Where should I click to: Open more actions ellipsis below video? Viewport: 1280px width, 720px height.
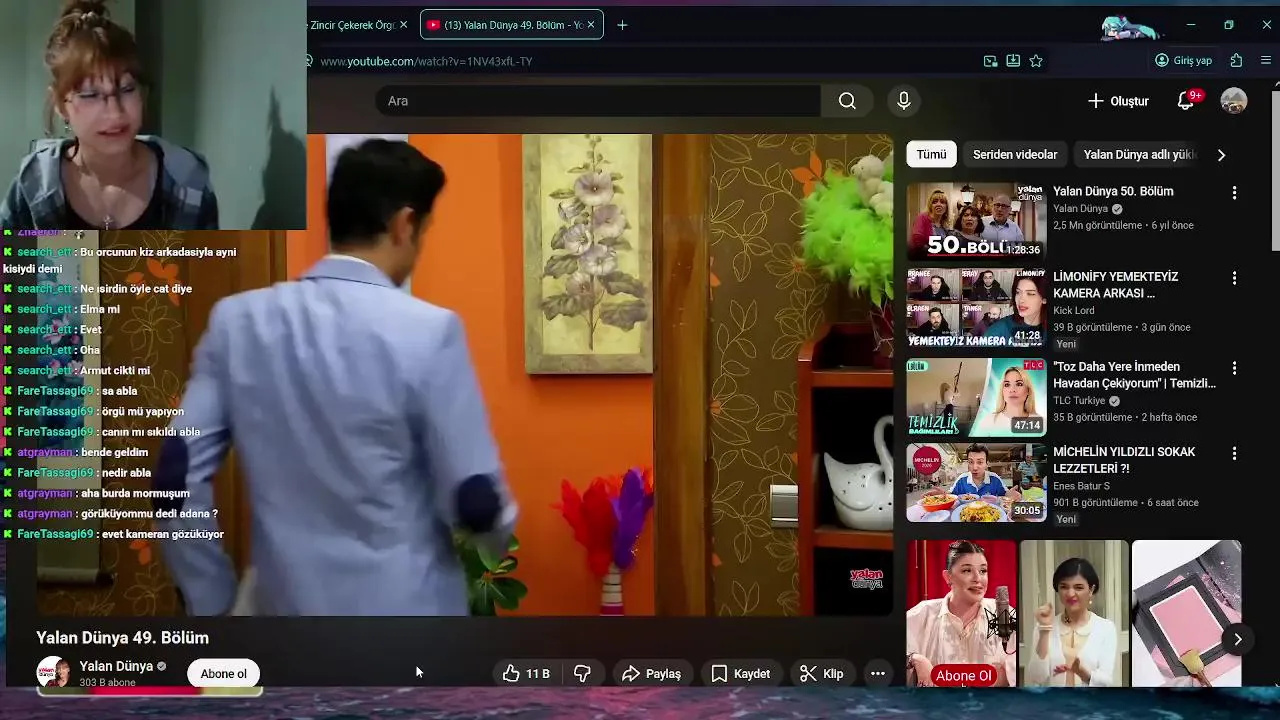tap(878, 674)
